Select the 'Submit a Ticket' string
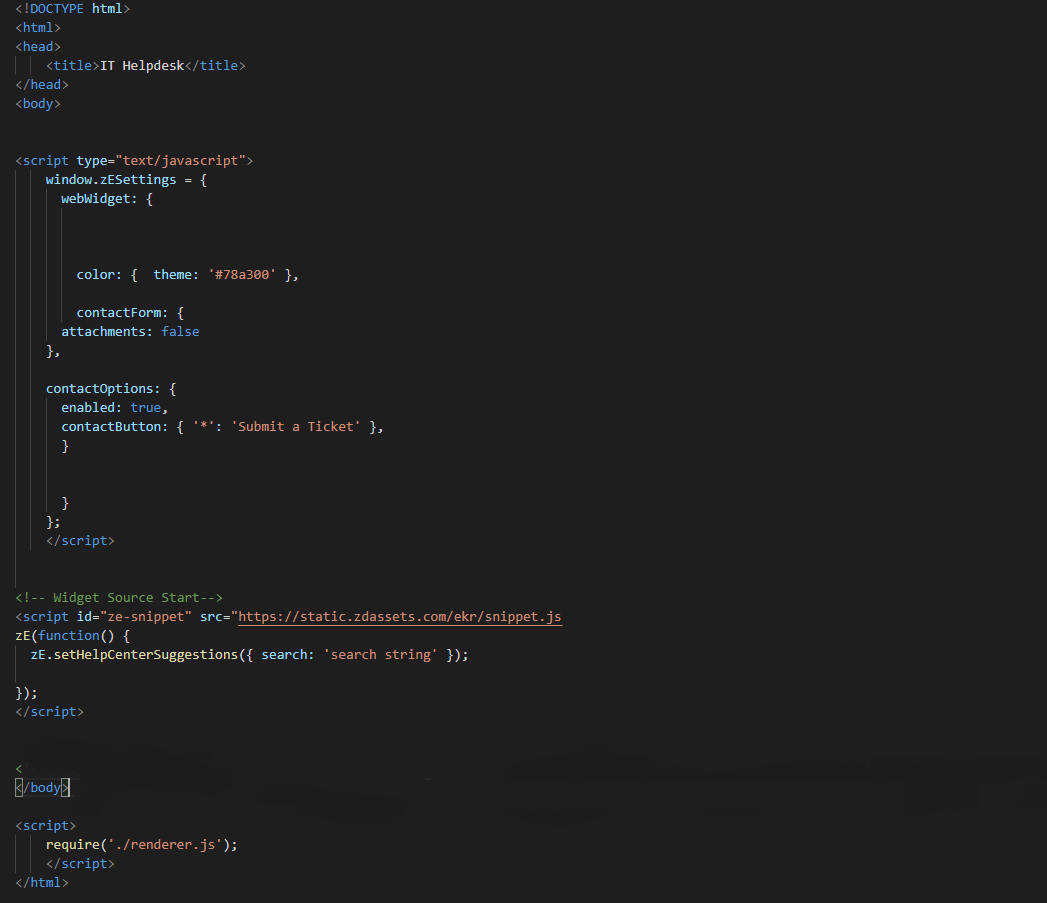1047x903 pixels. [295, 426]
